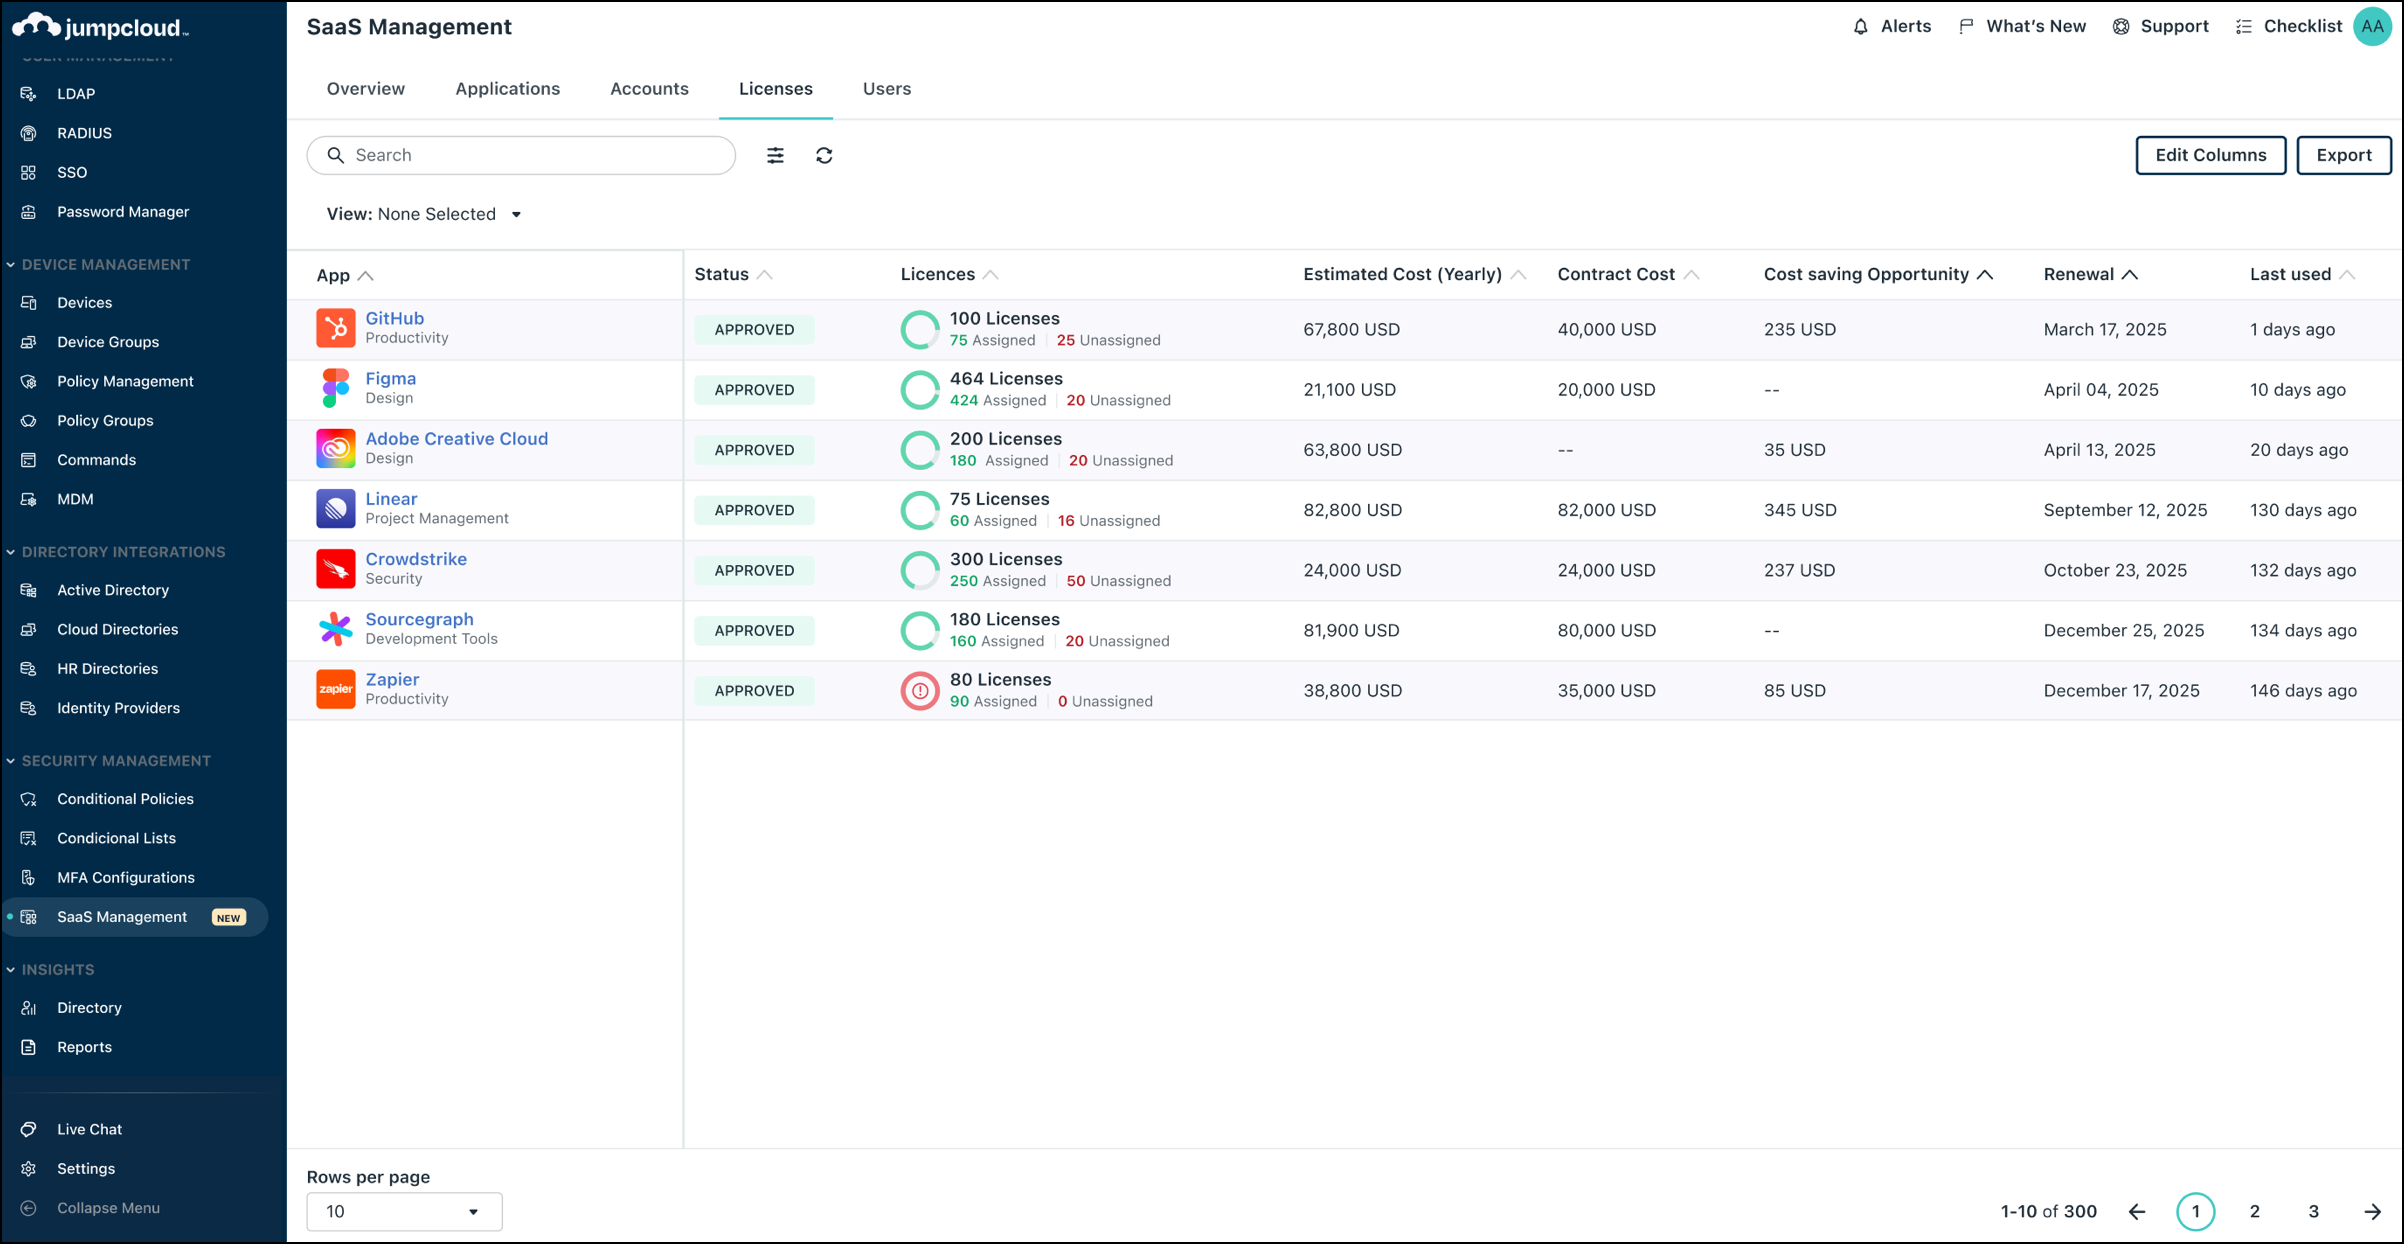This screenshot has height=1244, width=2404.
Task: Open Commands in sidebar
Action: (x=96, y=460)
